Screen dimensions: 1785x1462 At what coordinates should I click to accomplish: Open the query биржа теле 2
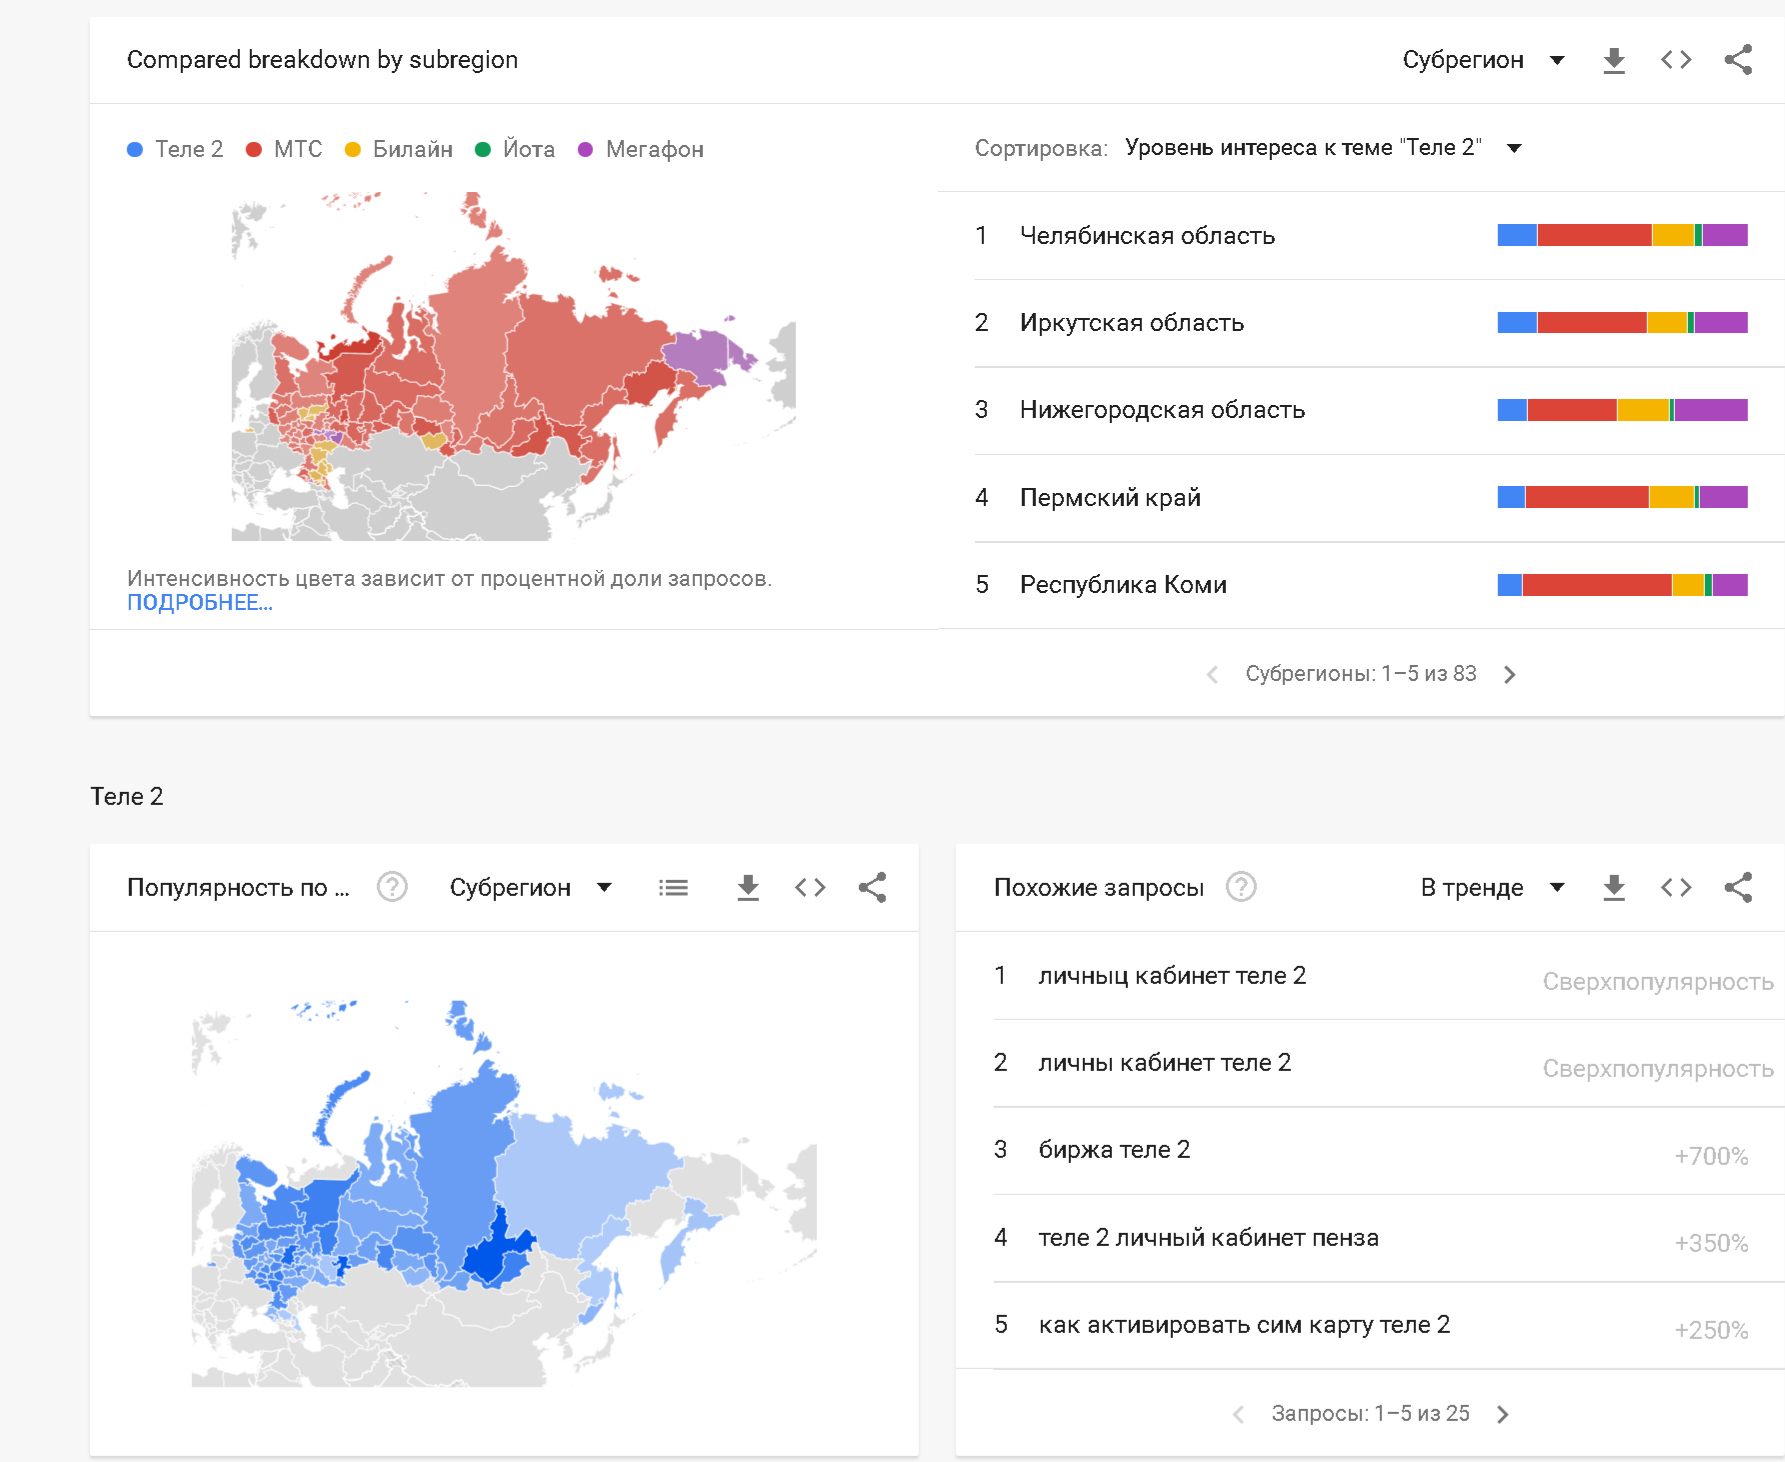coord(1114,1150)
